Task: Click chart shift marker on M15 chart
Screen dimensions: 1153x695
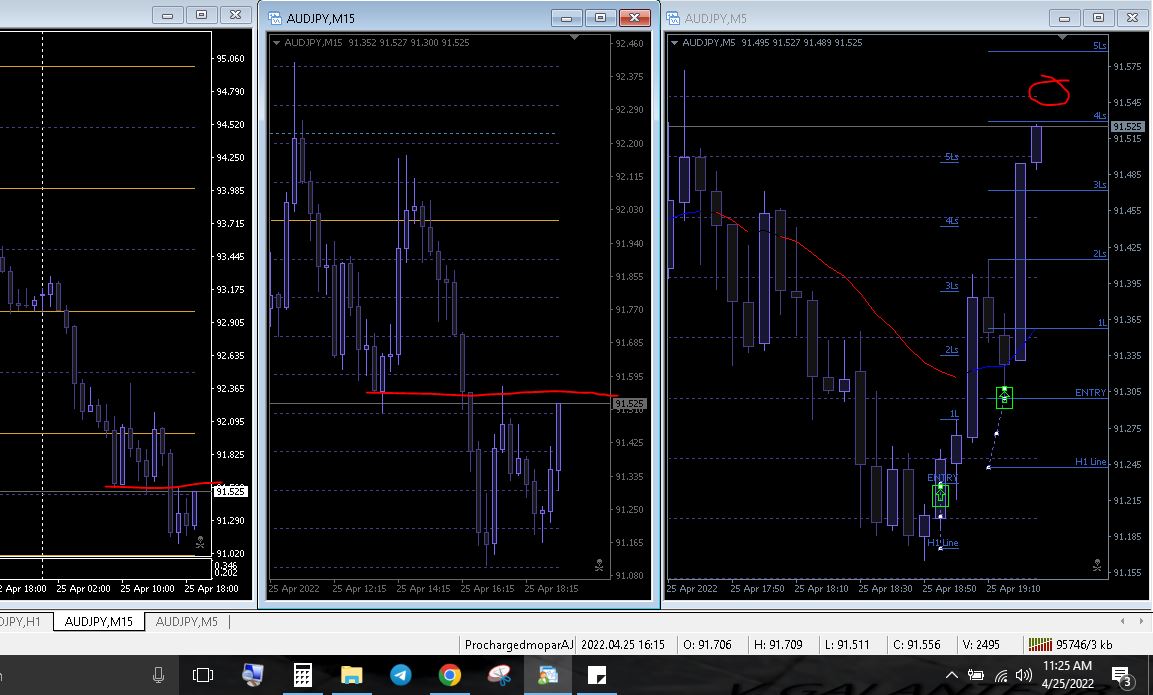Action: [574, 37]
